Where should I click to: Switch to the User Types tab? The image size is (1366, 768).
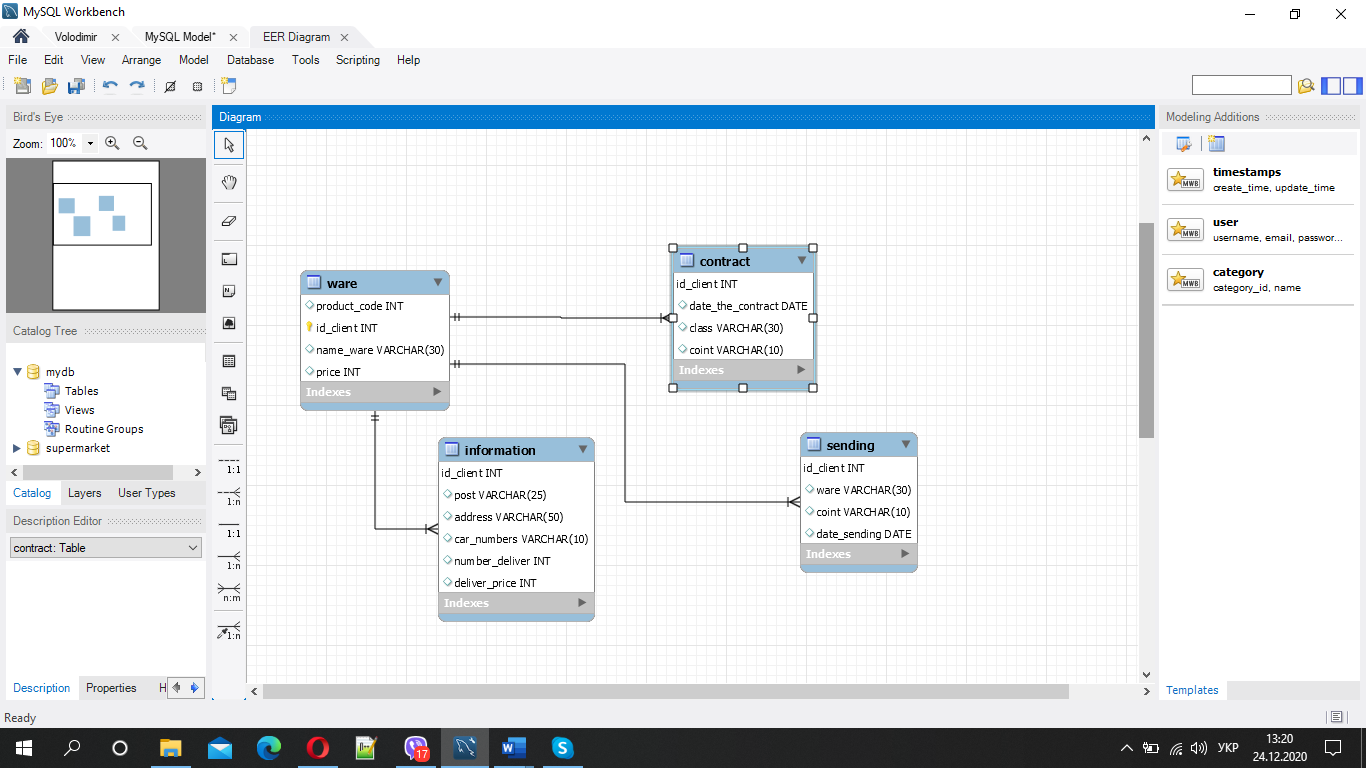pyautogui.click(x=147, y=493)
